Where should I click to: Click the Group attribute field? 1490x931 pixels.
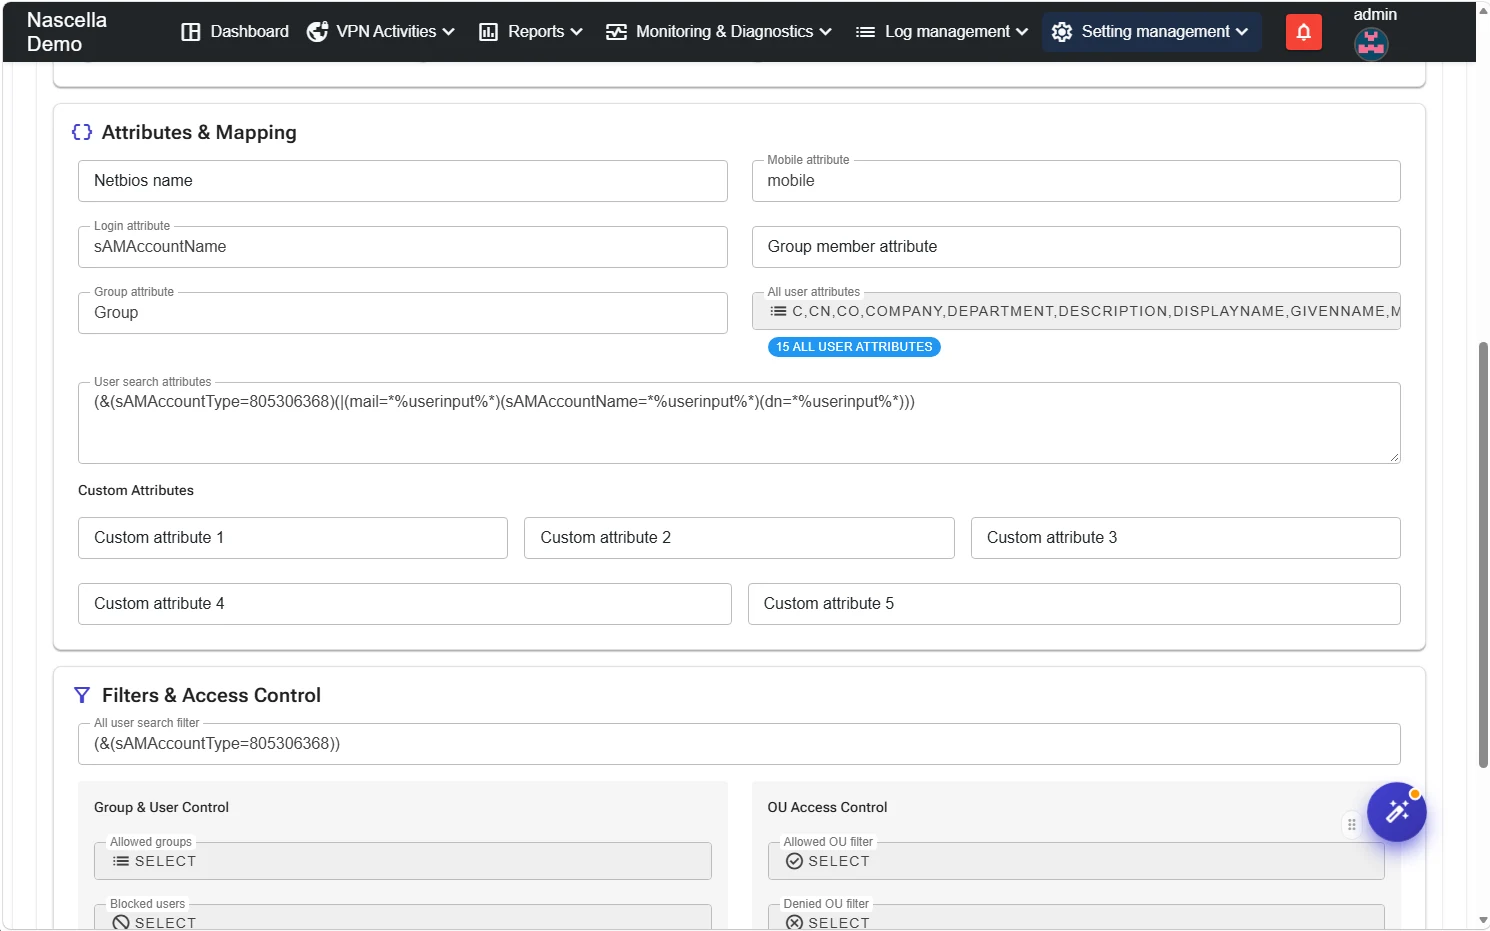tap(403, 313)
